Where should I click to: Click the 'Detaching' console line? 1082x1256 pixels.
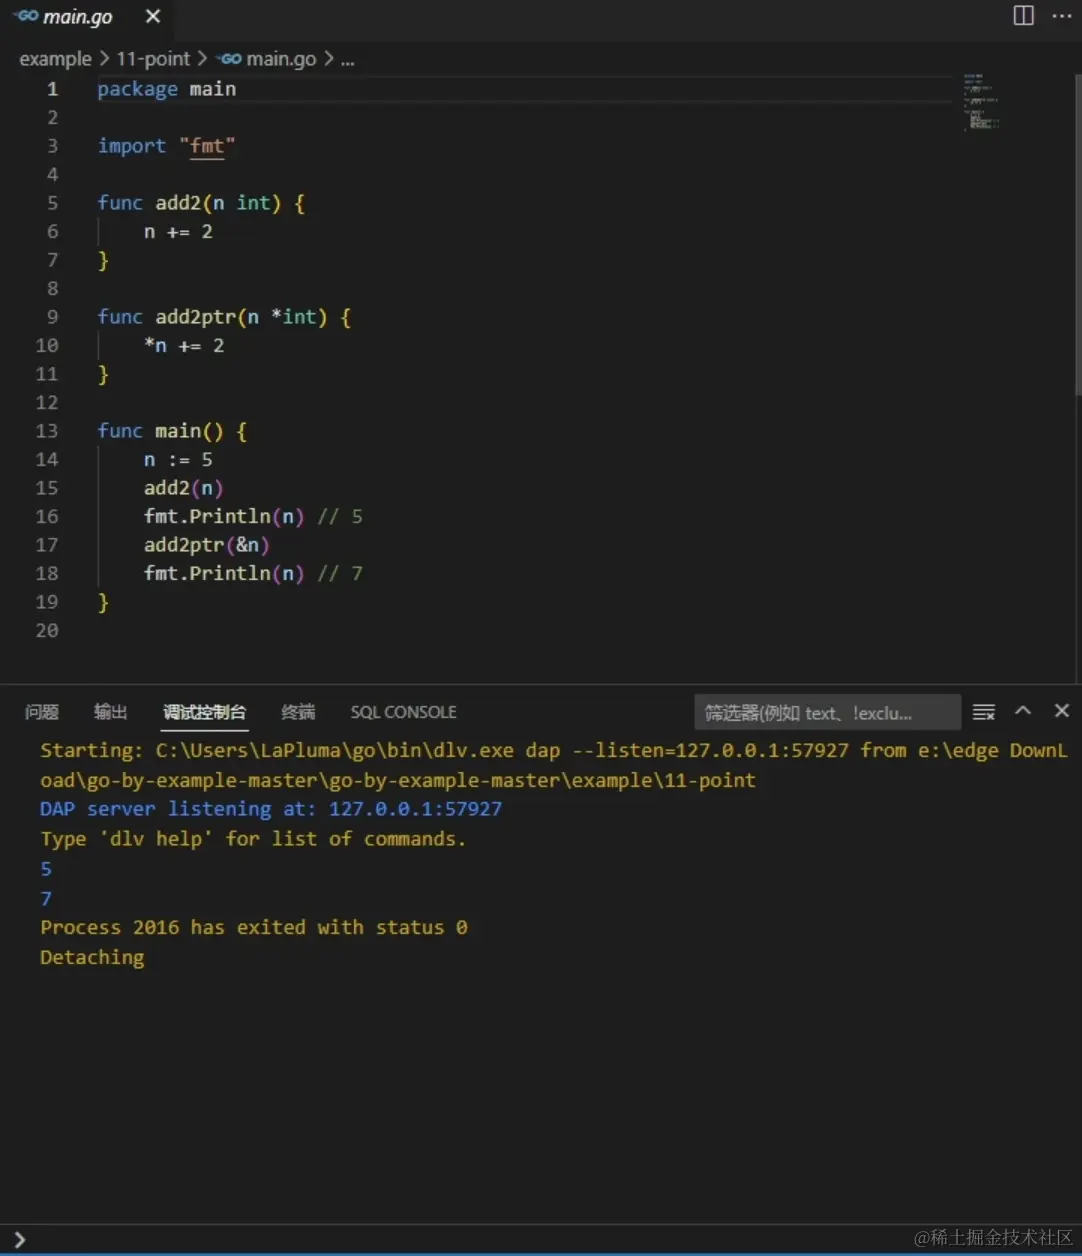[x=92, y=958]
